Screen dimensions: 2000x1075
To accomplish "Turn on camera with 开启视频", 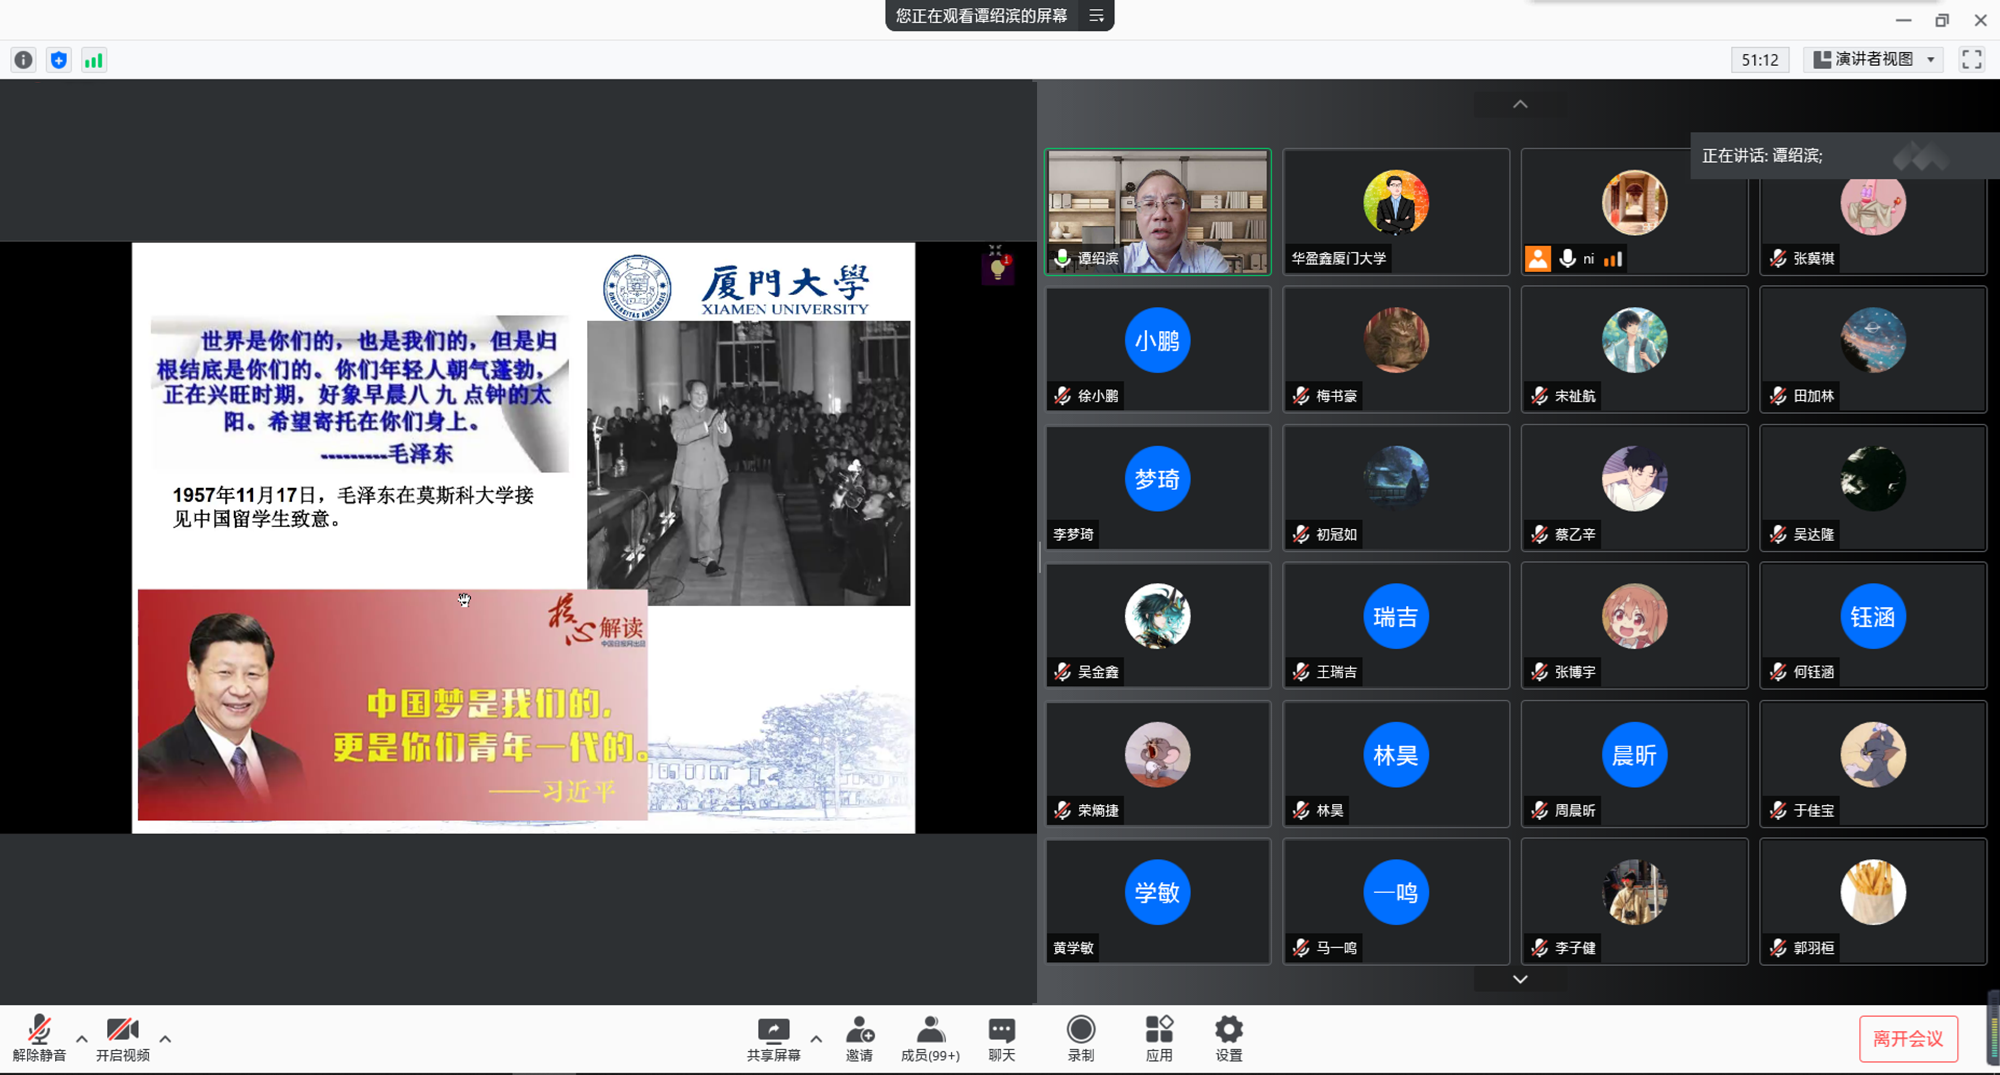I will pyautogui.click(x=122, y=1039).
